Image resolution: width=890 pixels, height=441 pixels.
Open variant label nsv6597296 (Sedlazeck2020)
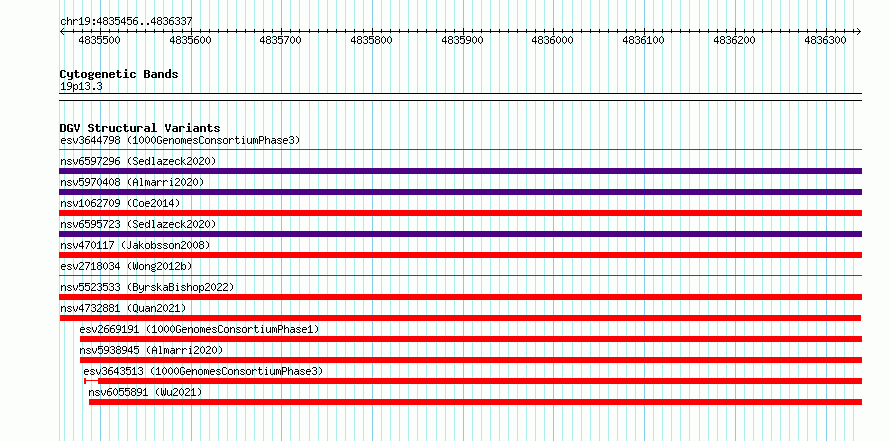pyautogui.click(x=138, y=161)
